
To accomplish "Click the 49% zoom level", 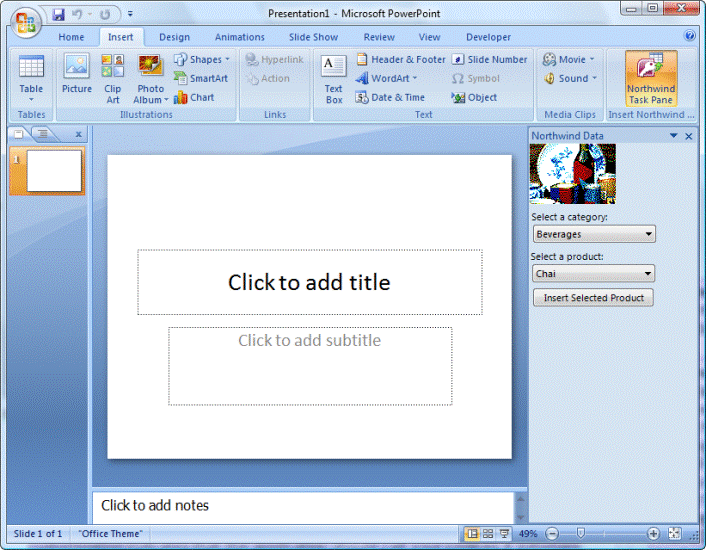I will (528, 534).
